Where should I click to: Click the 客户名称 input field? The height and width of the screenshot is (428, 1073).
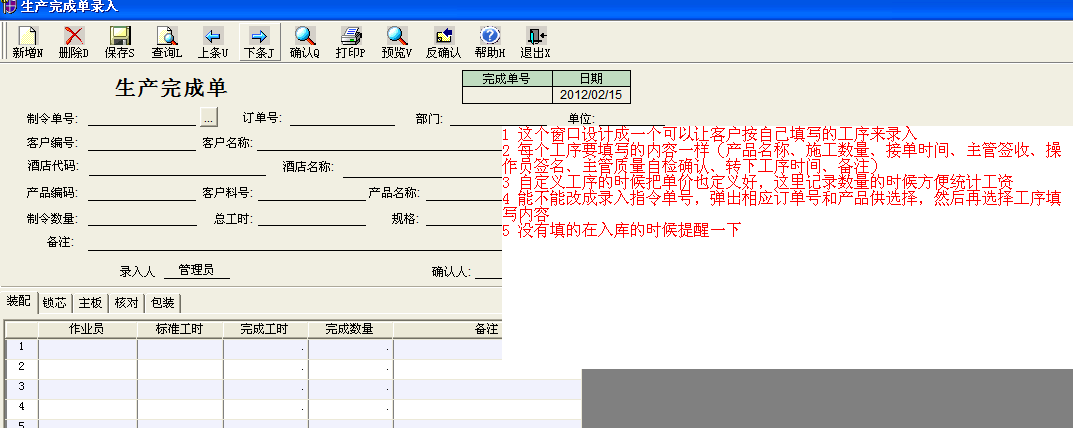(x=380, y=143)
